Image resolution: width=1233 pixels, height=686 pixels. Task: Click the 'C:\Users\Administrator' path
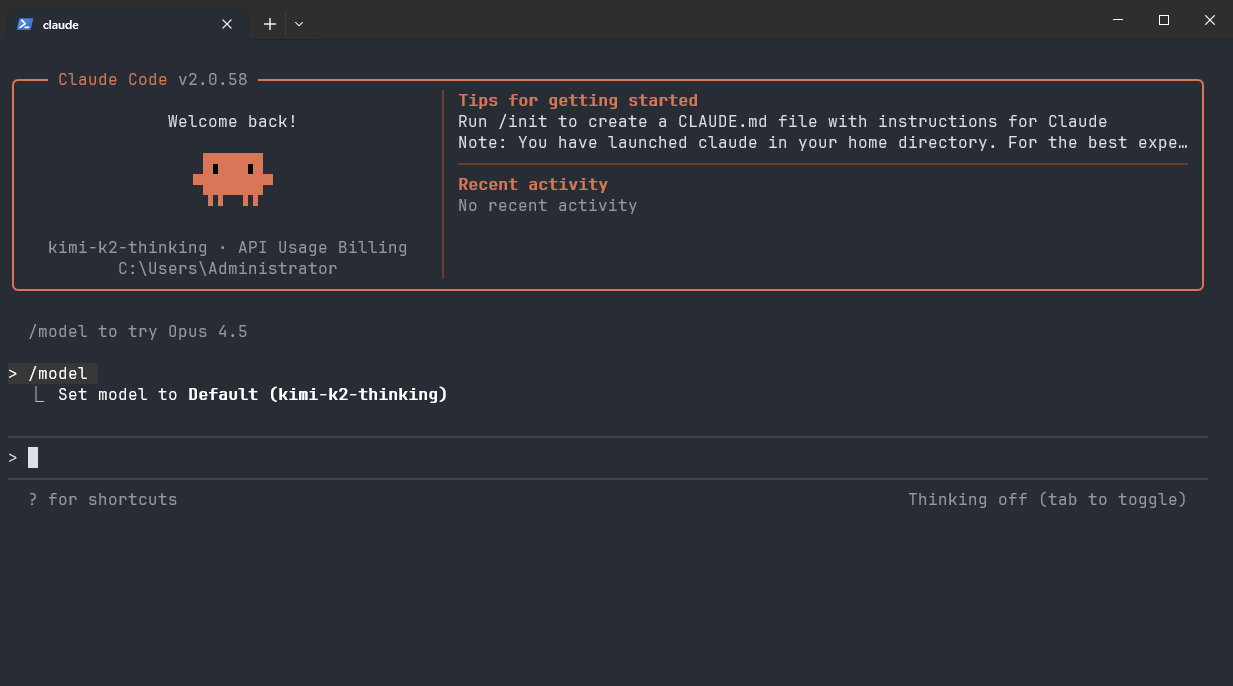pyautogui.click(x=228, y=268)
